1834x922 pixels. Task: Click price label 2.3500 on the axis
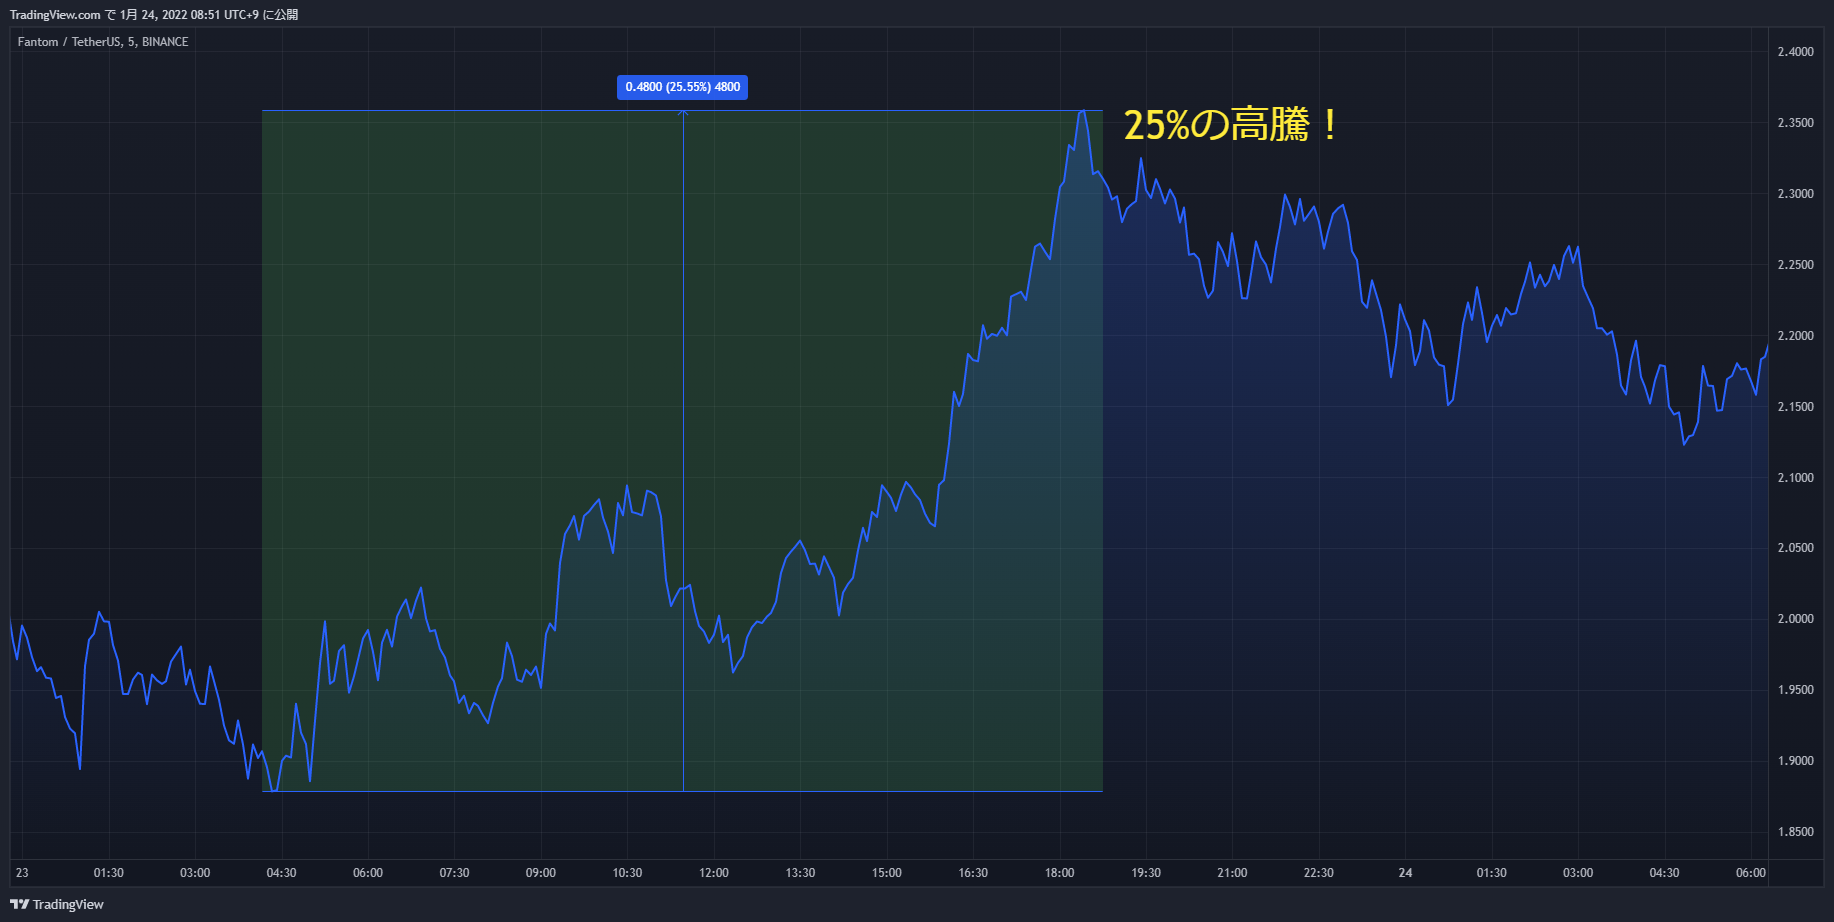tap(1795, 123)
